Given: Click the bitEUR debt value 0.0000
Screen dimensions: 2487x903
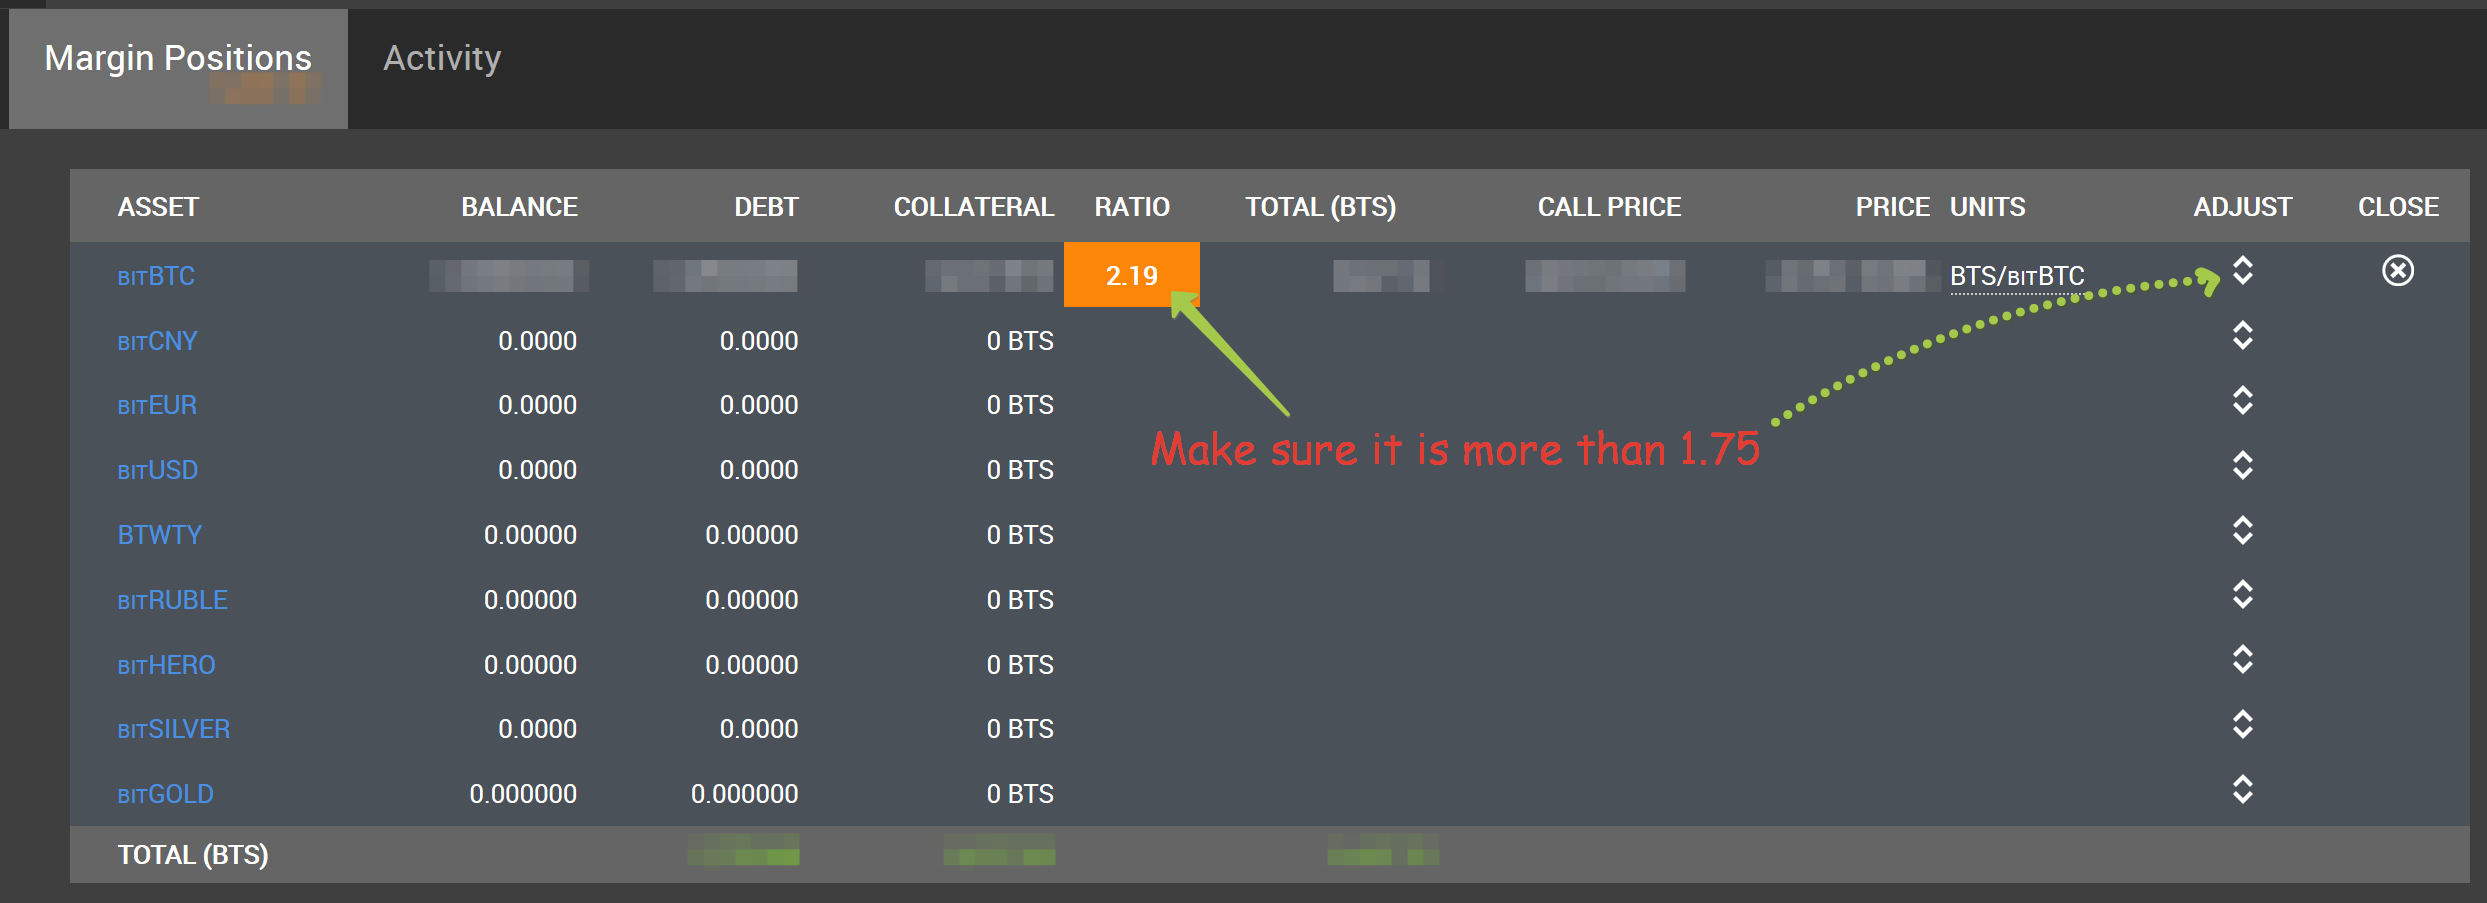Looking at the screenshot, I should coord(759,406).
